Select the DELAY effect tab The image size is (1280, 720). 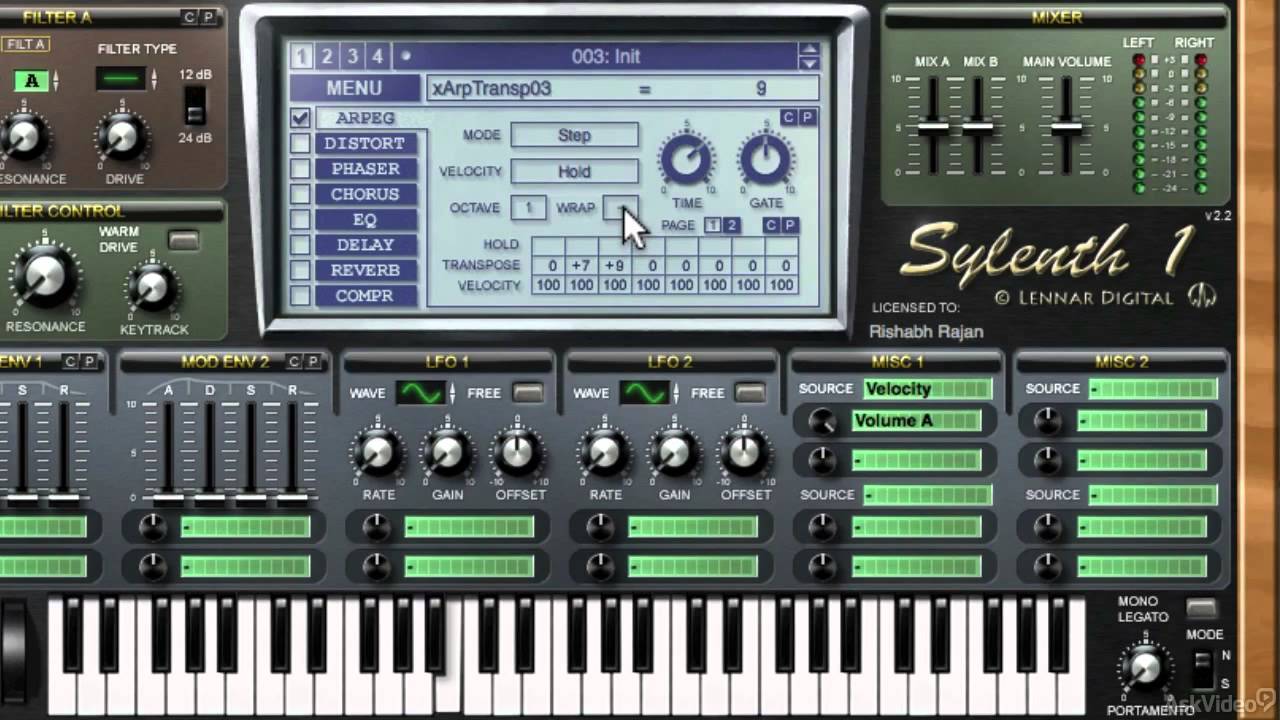pos(366,245)
